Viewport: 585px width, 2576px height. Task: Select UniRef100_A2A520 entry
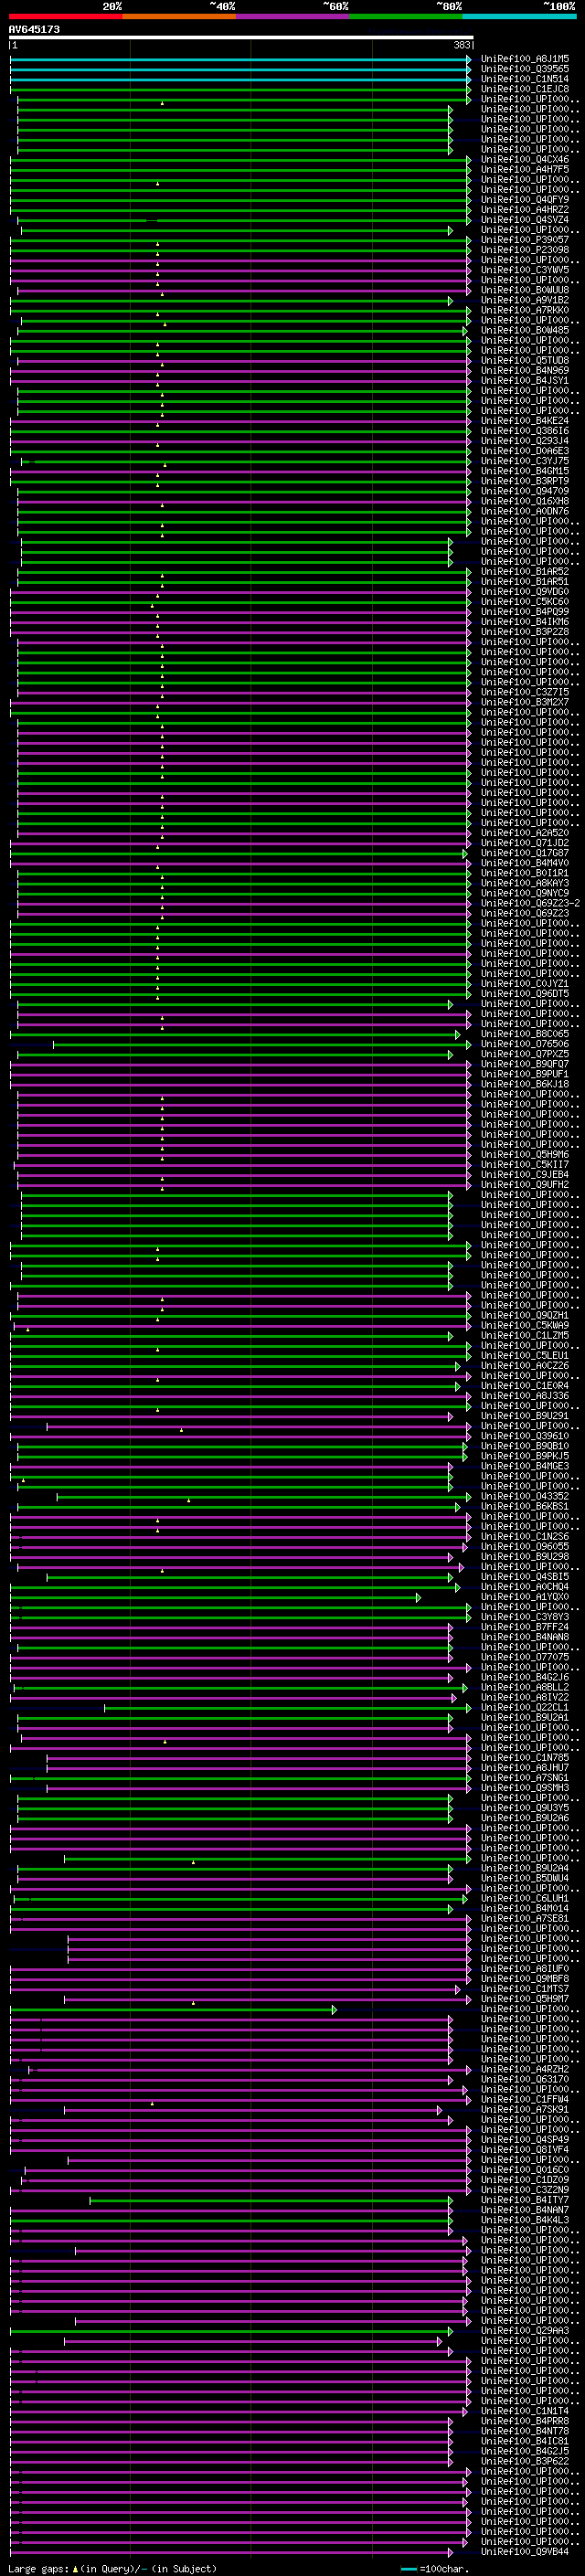(525, 833)
